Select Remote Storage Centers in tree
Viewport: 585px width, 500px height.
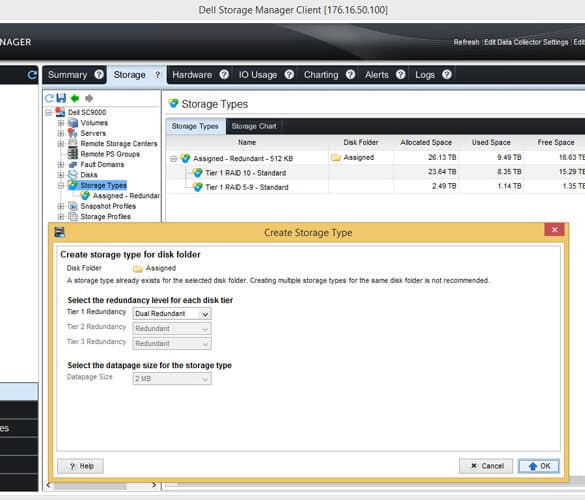click(x=119, y=144)
